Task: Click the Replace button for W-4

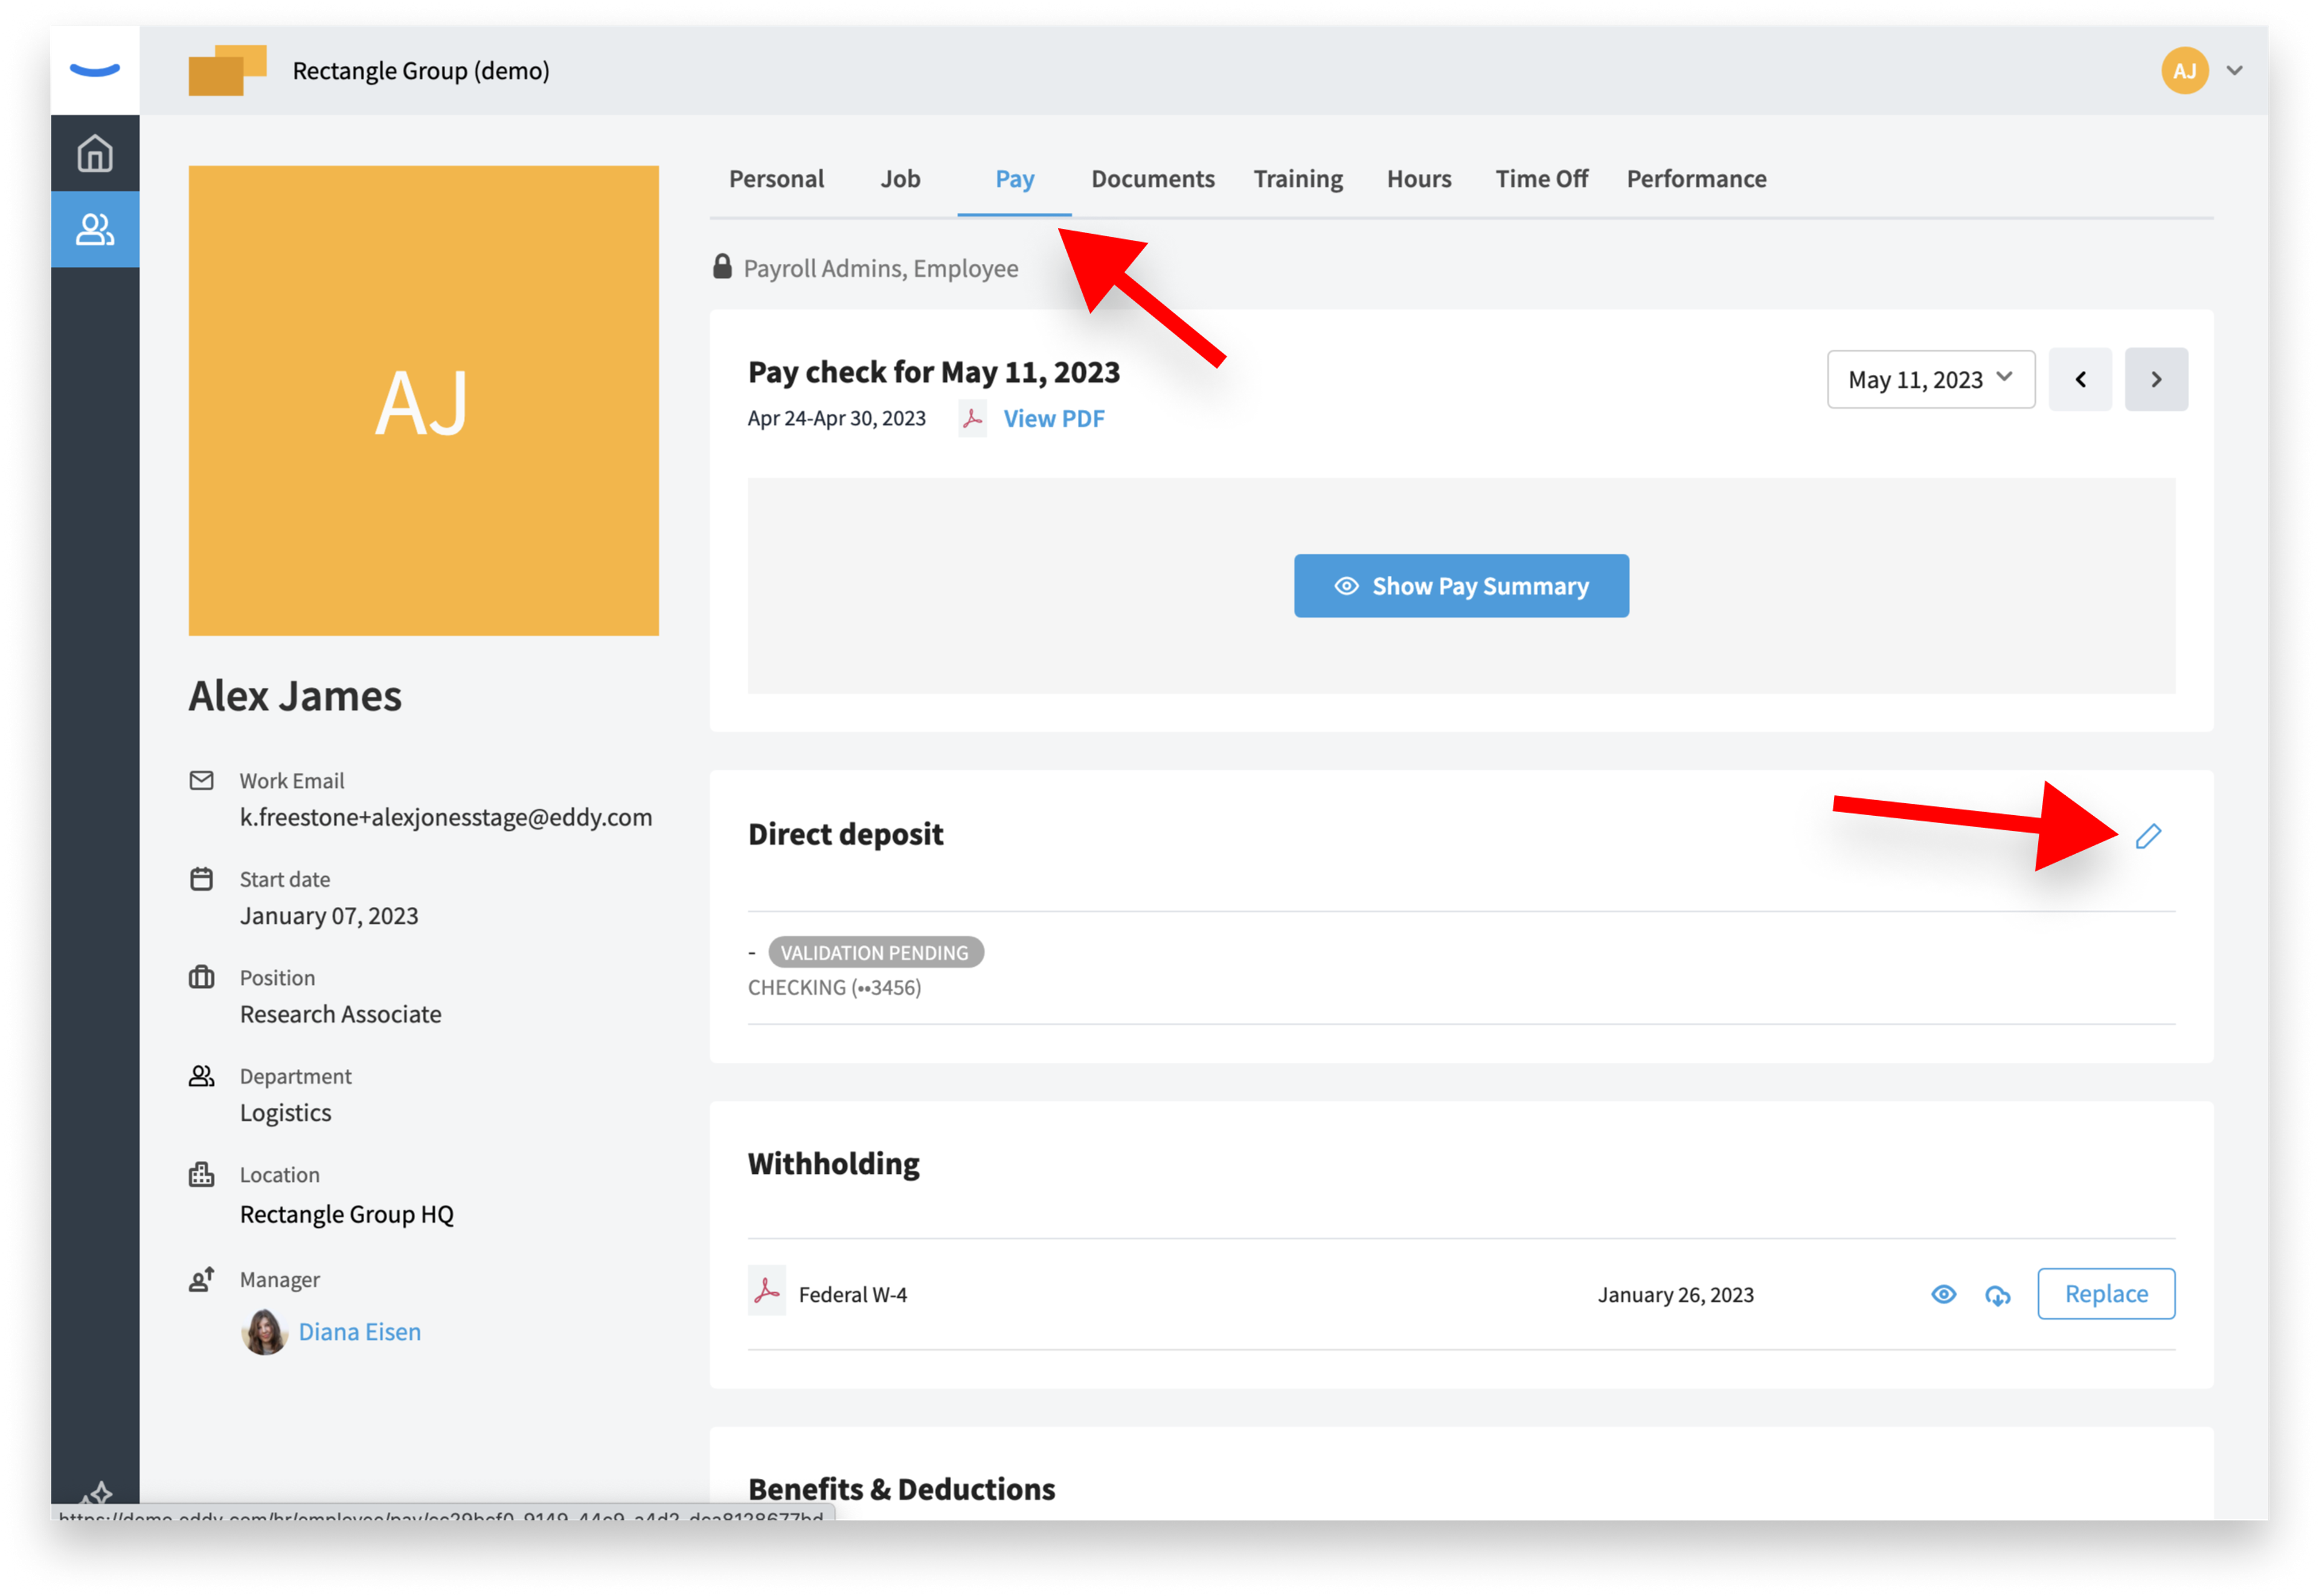Action: (x=2105, y=1294)
